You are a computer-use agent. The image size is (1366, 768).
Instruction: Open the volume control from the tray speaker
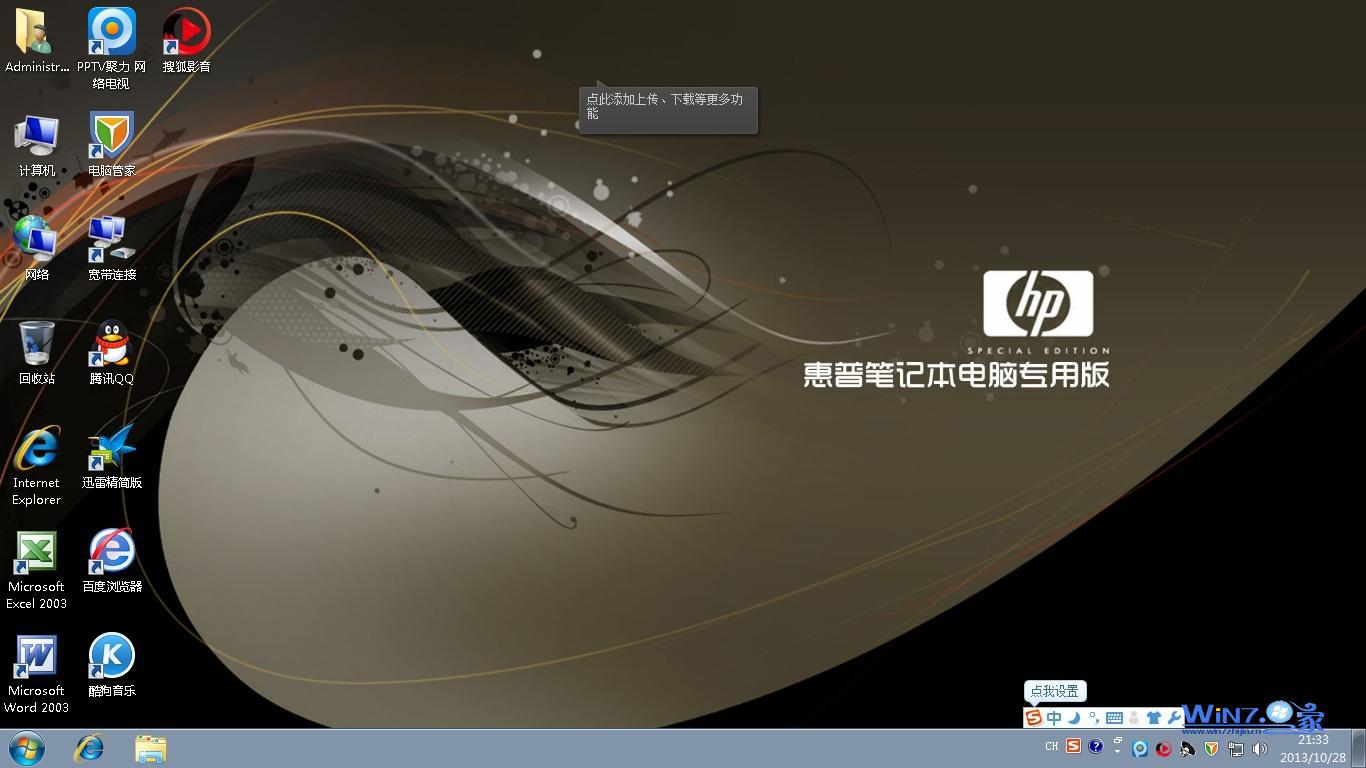(1260, 749)
